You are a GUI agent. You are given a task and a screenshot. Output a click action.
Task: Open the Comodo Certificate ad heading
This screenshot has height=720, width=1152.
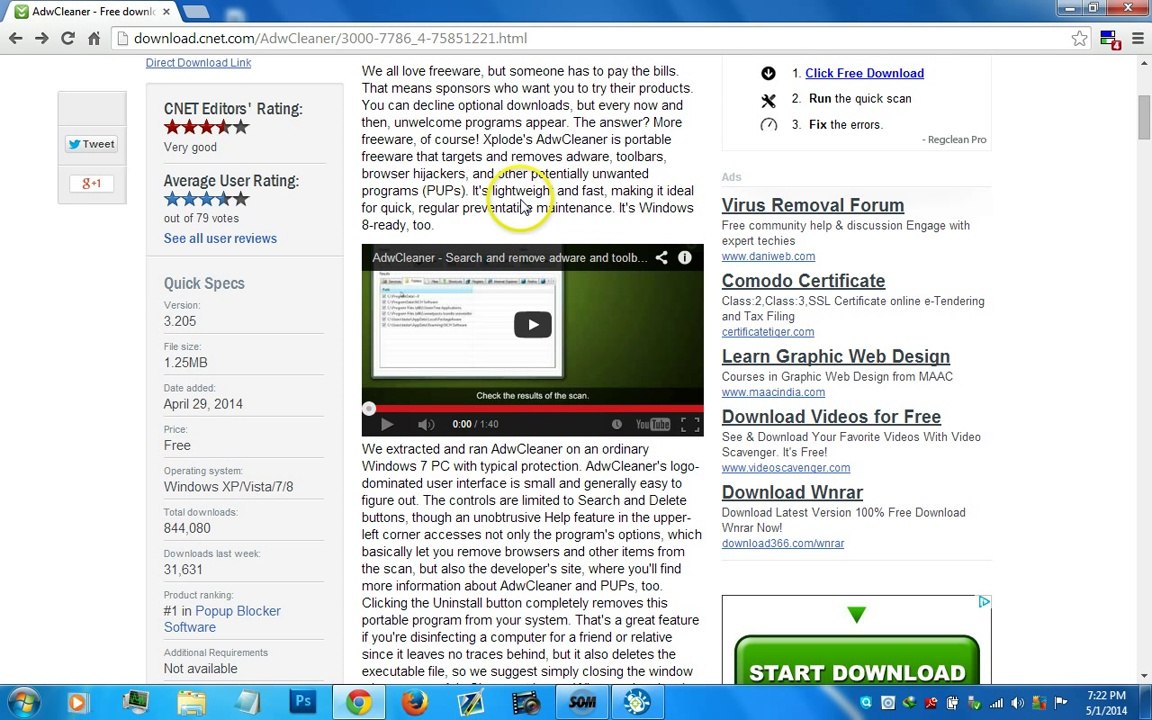[803, 281]
